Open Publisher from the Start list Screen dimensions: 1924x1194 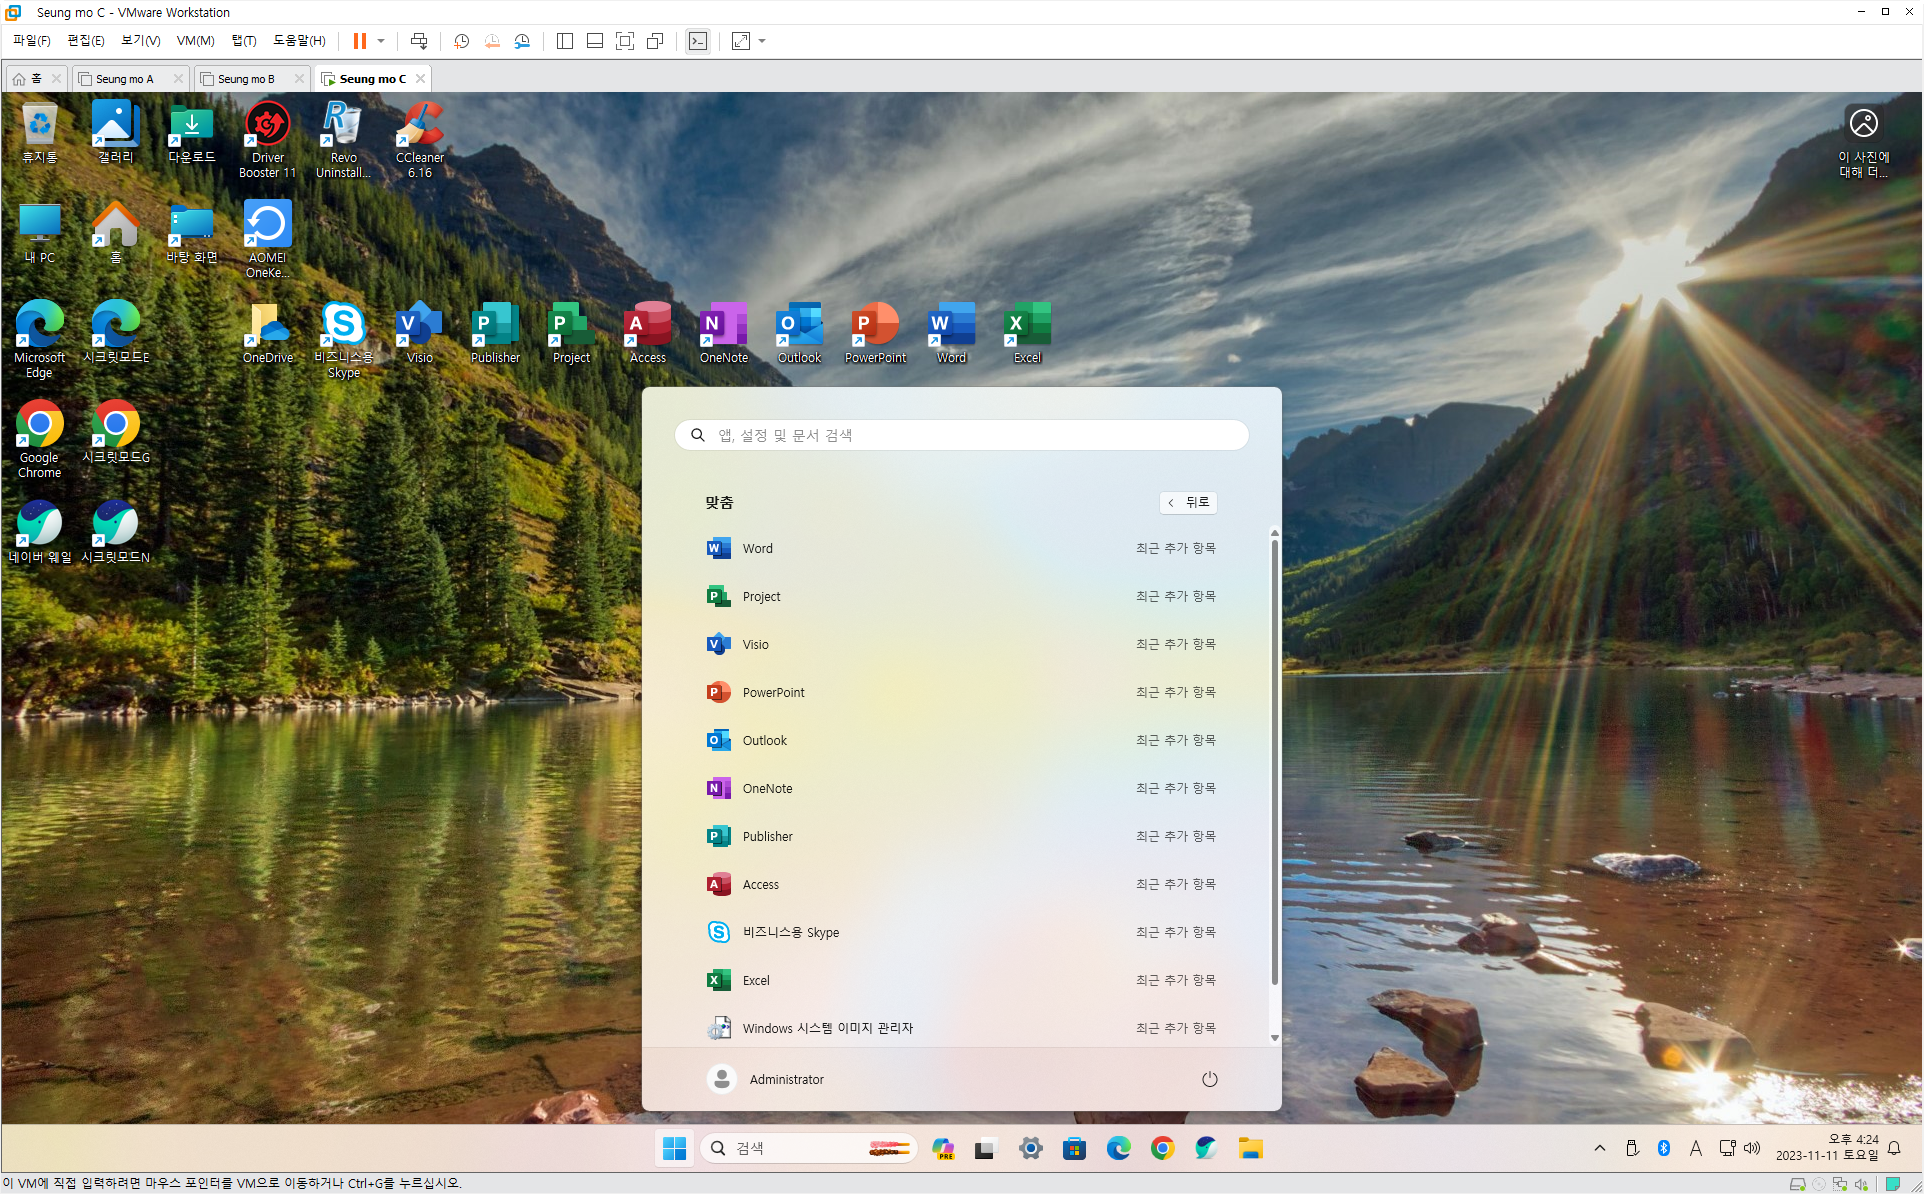tap(767, 836)
